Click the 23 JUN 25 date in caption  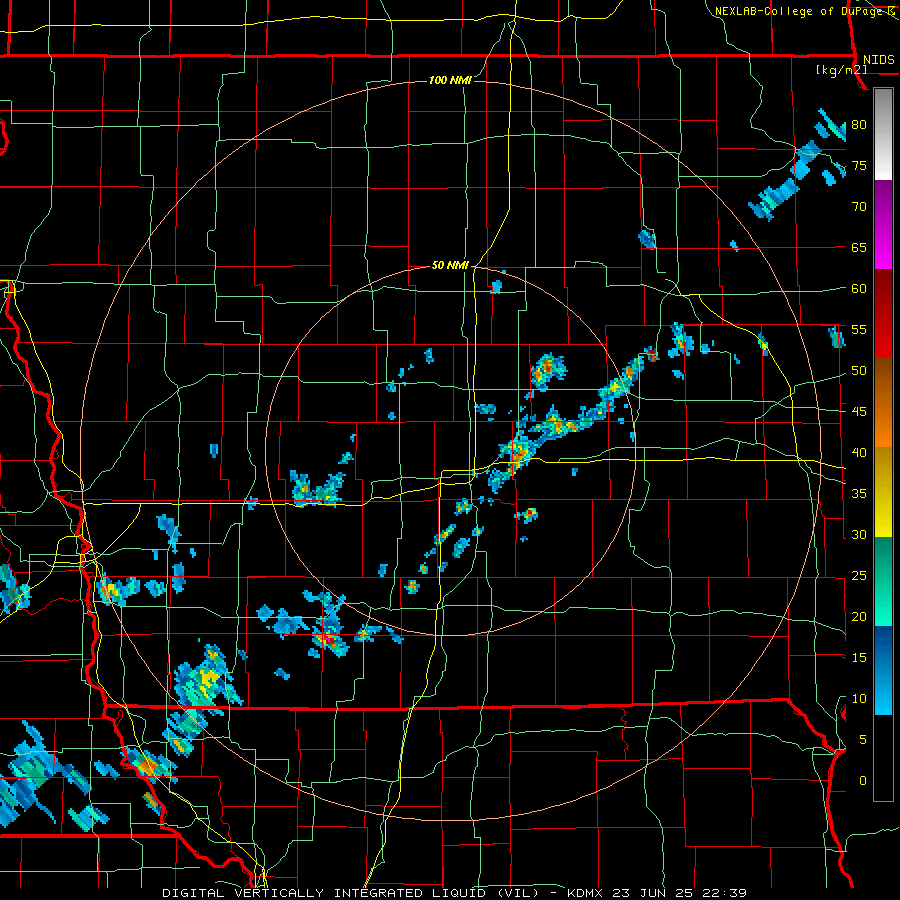click(654, 893)
